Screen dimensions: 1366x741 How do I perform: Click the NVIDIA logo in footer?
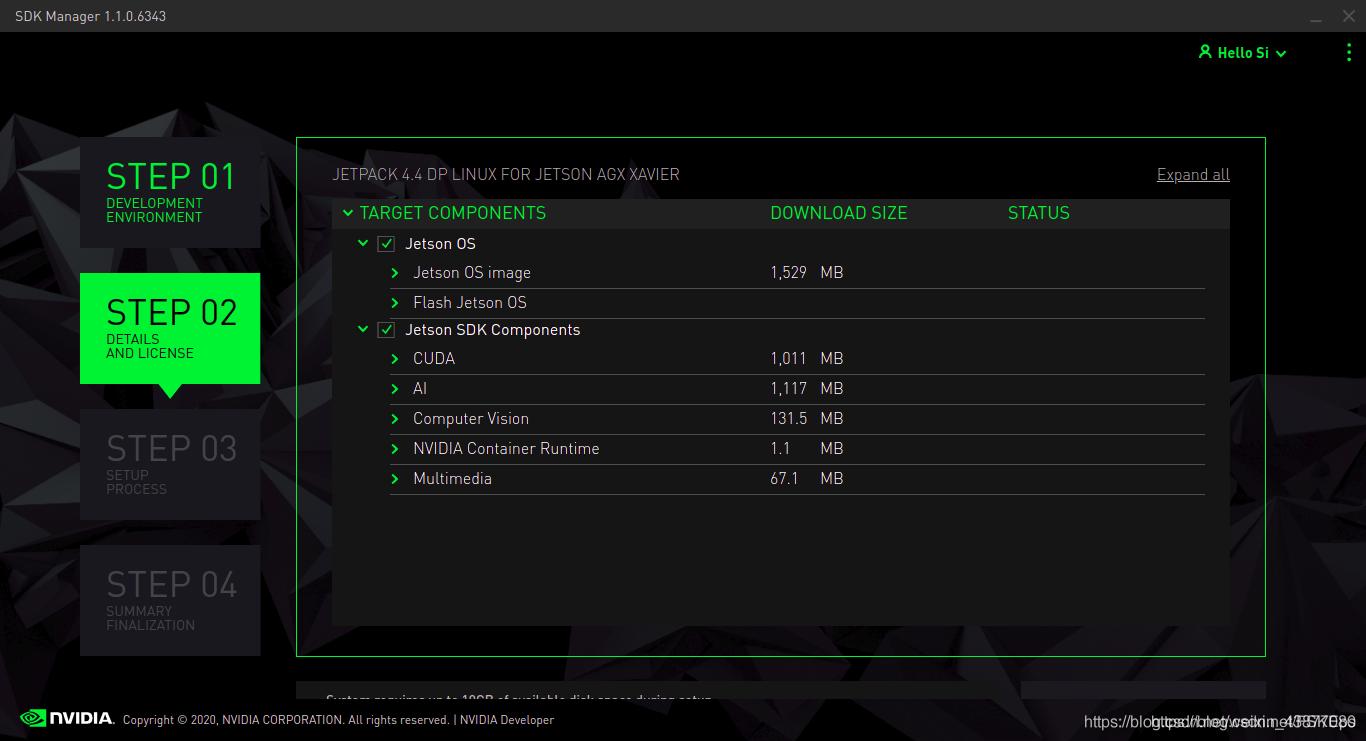67,718
